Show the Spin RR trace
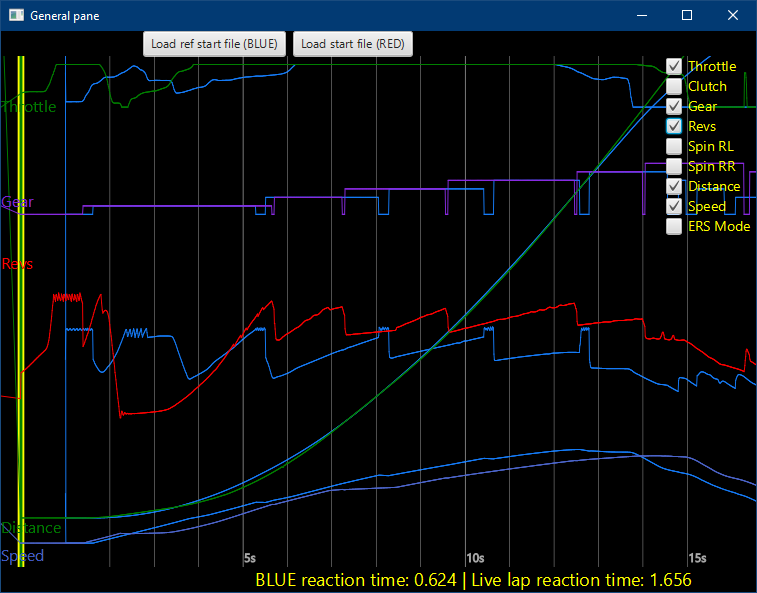757x593 pixels. (x=675, y=166)
